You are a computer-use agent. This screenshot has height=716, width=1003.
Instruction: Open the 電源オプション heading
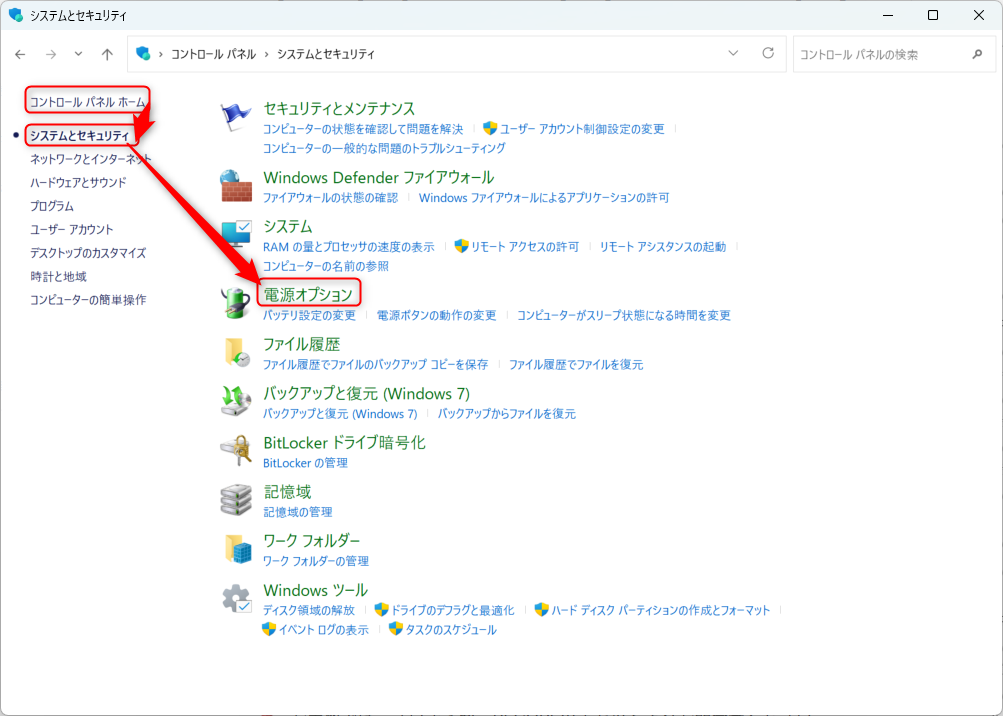point(308,294)
